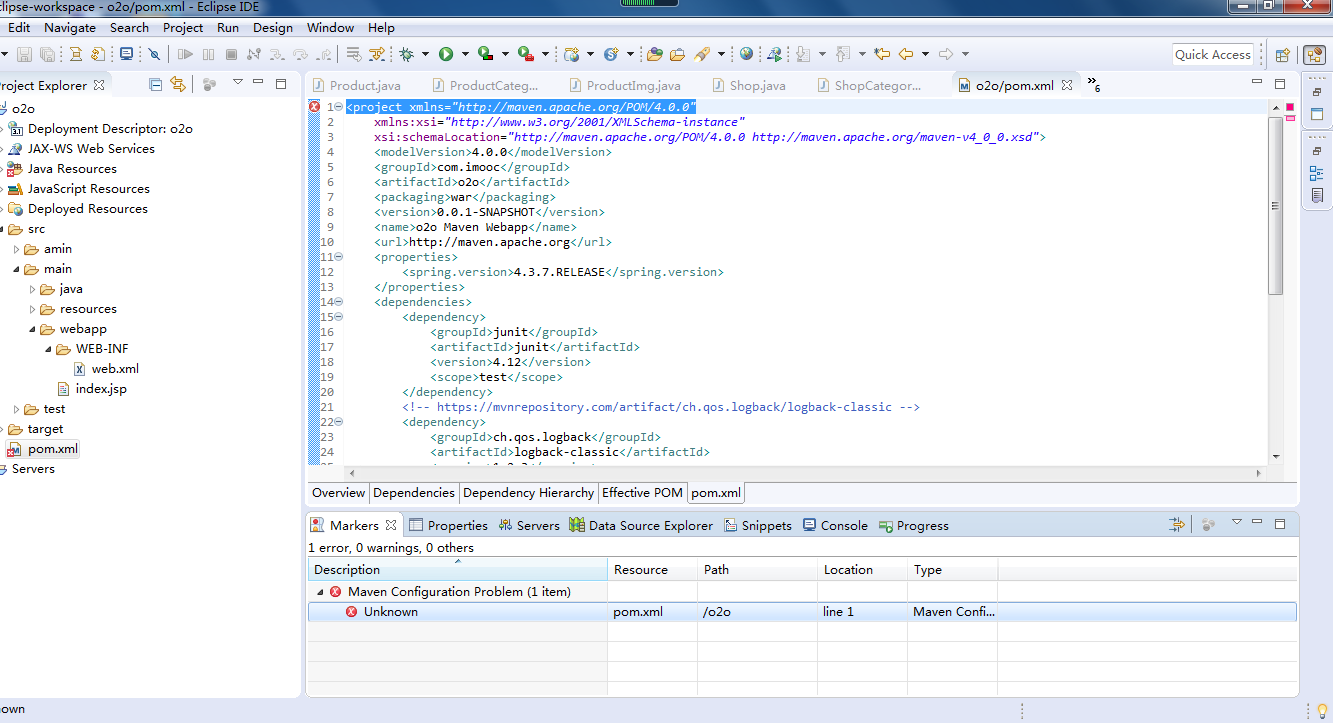Click the Open Web Browser globe icon
The image size is (1333, 723).
point(747,54)
